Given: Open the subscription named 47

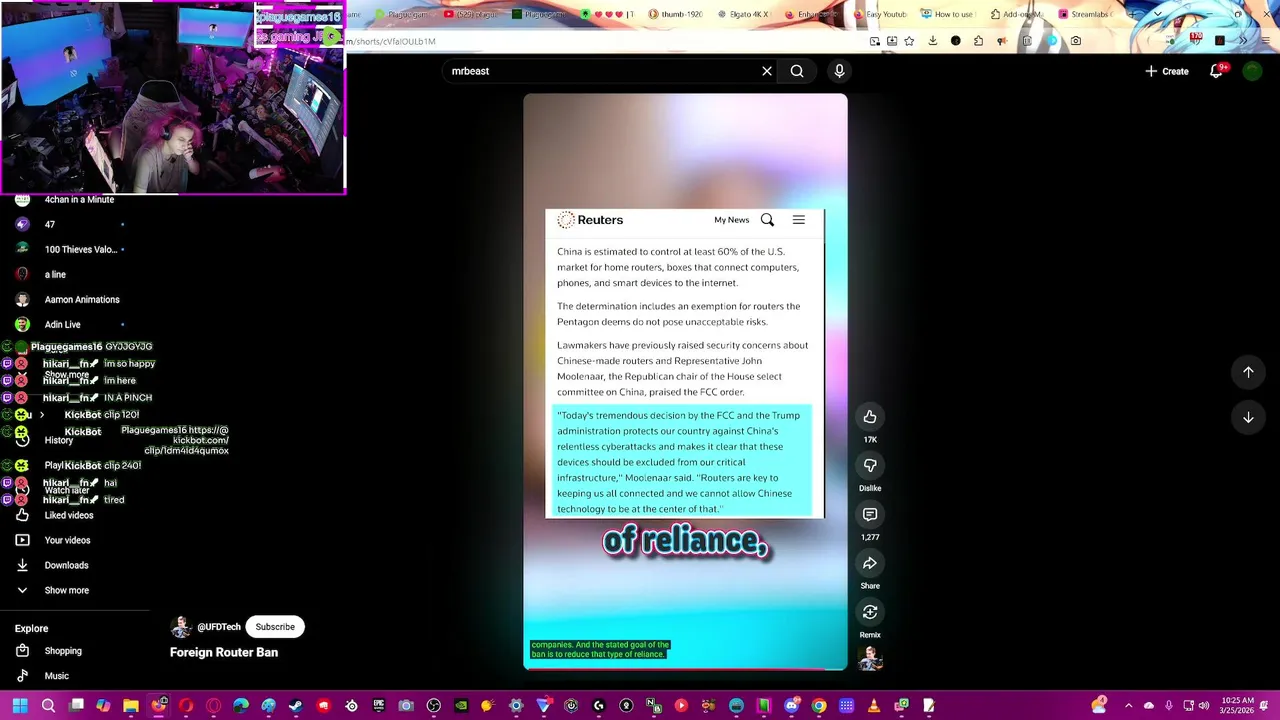Looking at the screenshot, I should point(50,224).
